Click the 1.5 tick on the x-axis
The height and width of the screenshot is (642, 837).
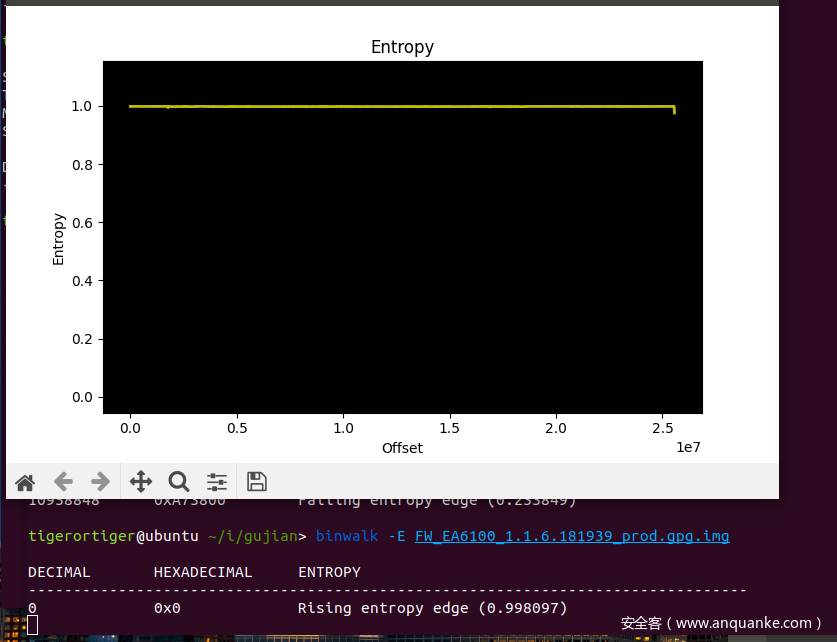450,427
